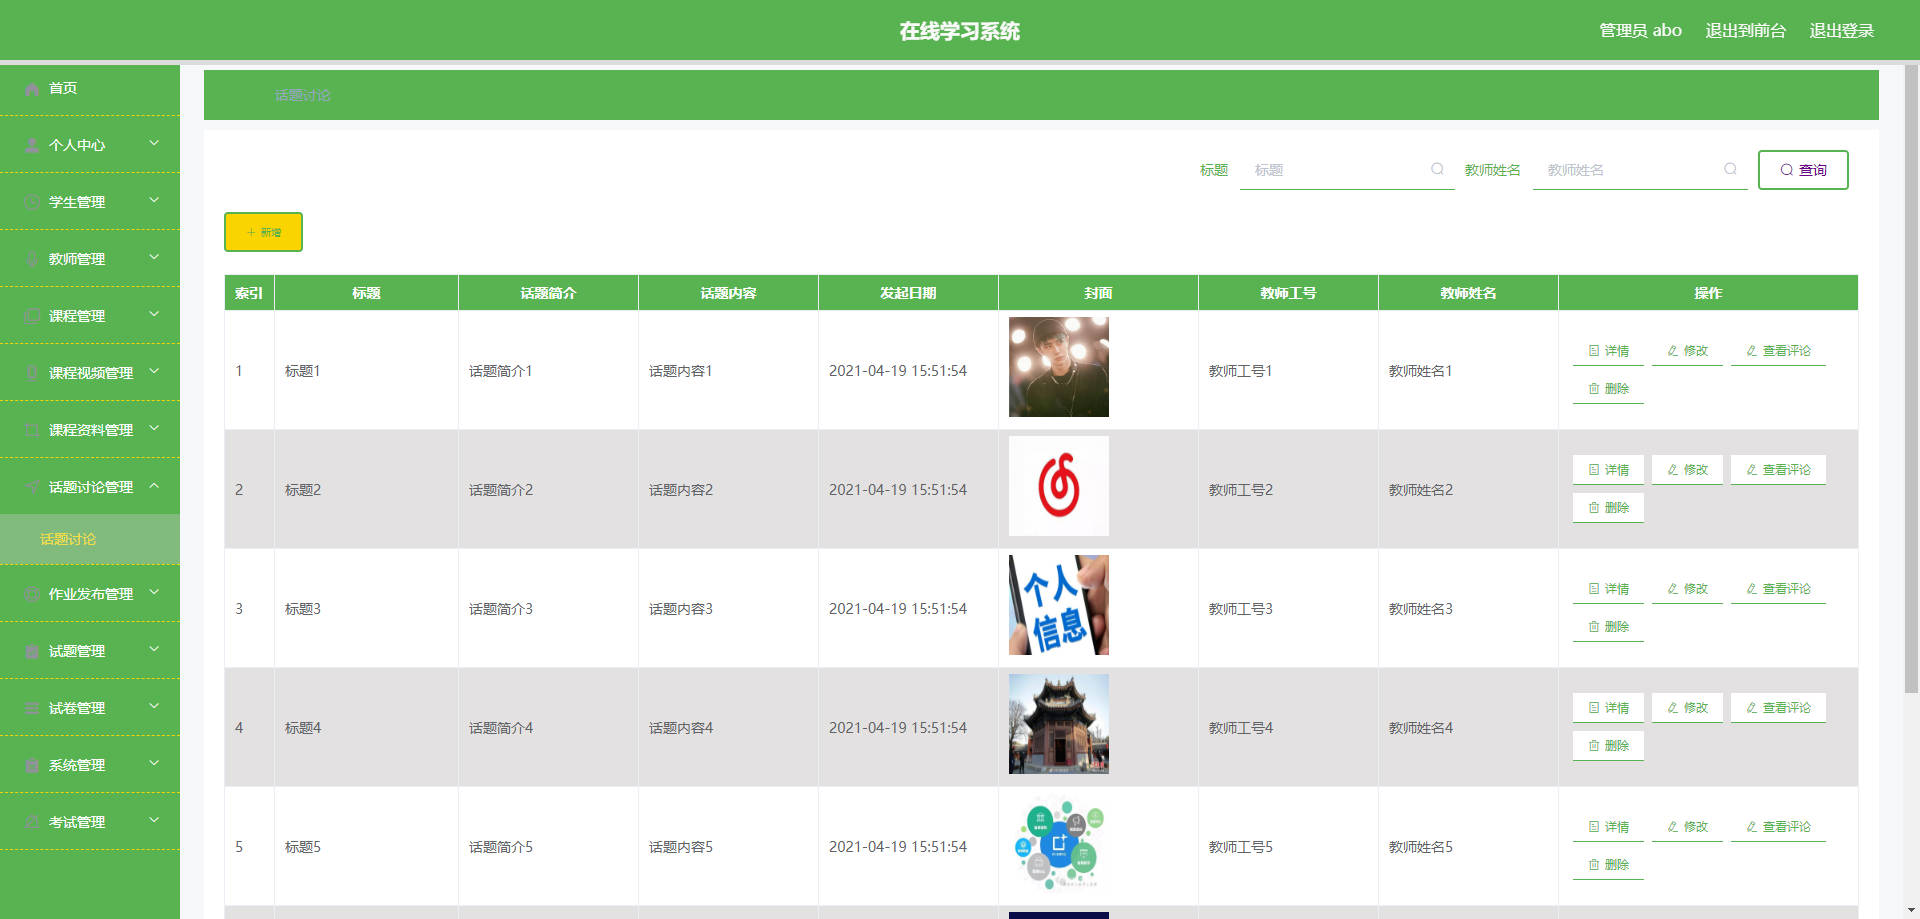Open 详情 for row 标题5
The height and width of the screenshot is (919, 1920).
coord(1608,827)
